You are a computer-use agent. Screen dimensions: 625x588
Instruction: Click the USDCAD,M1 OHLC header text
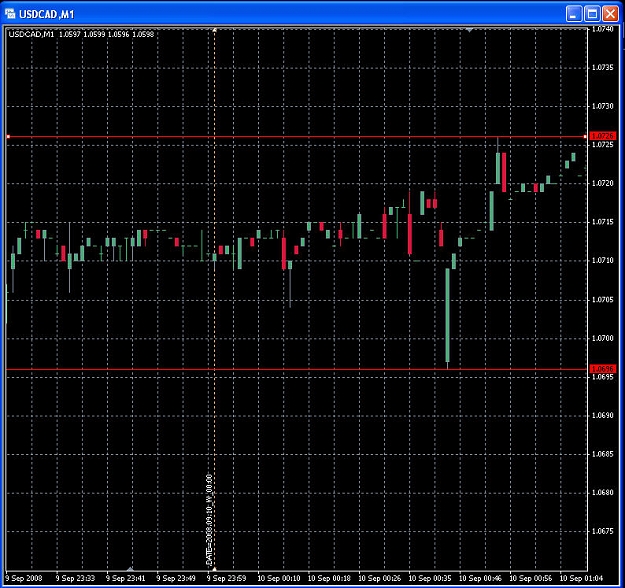coord(81,34)
